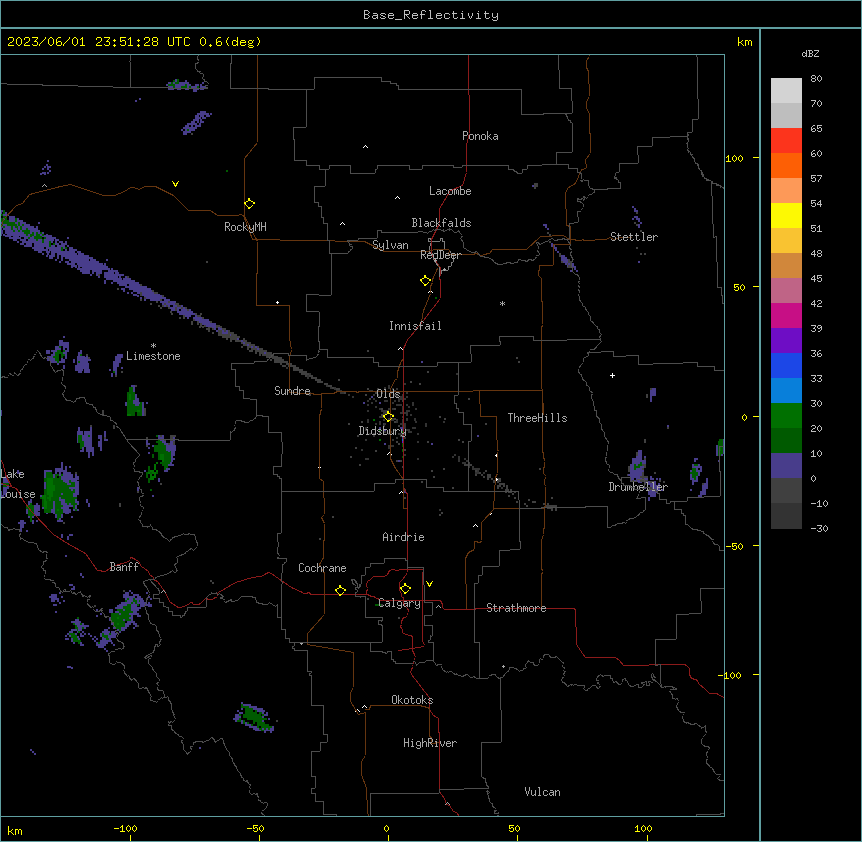Click the km unit label at top right

tap(745, 42)
